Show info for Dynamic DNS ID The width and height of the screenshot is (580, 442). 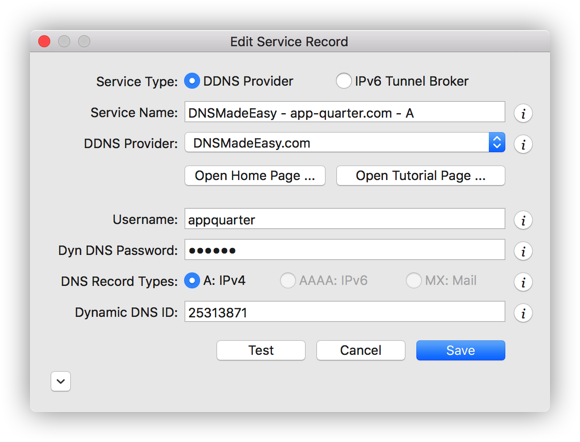(523, 313)
